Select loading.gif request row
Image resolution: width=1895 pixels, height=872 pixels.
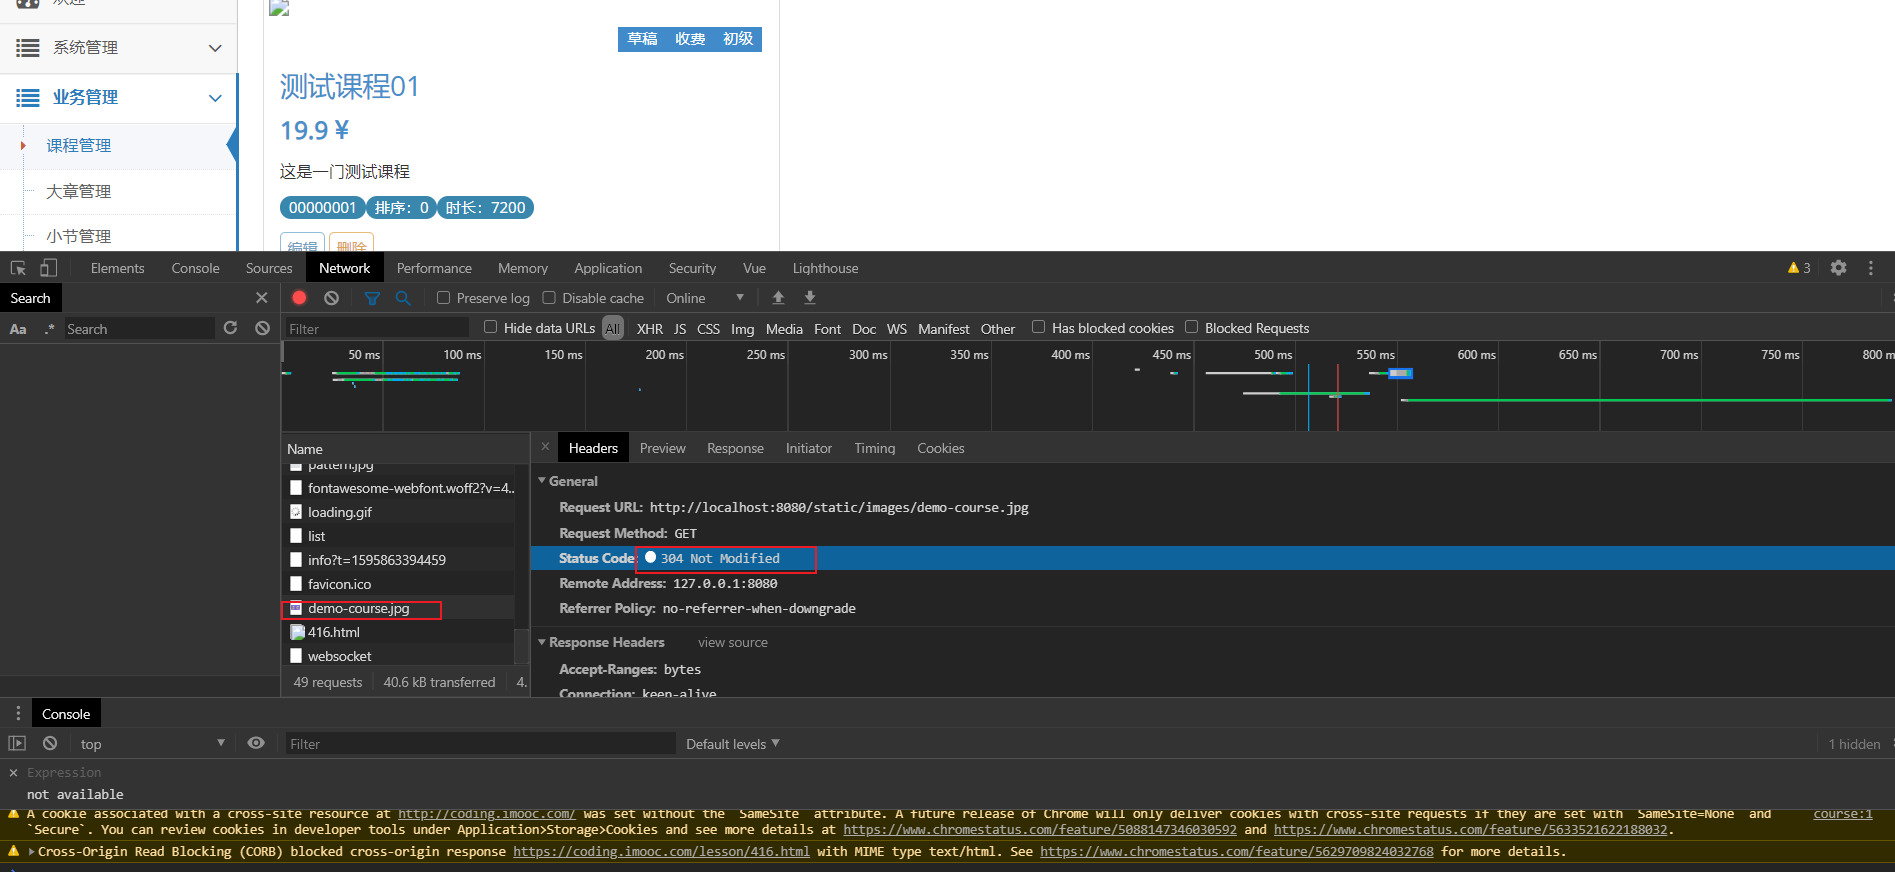398,512
